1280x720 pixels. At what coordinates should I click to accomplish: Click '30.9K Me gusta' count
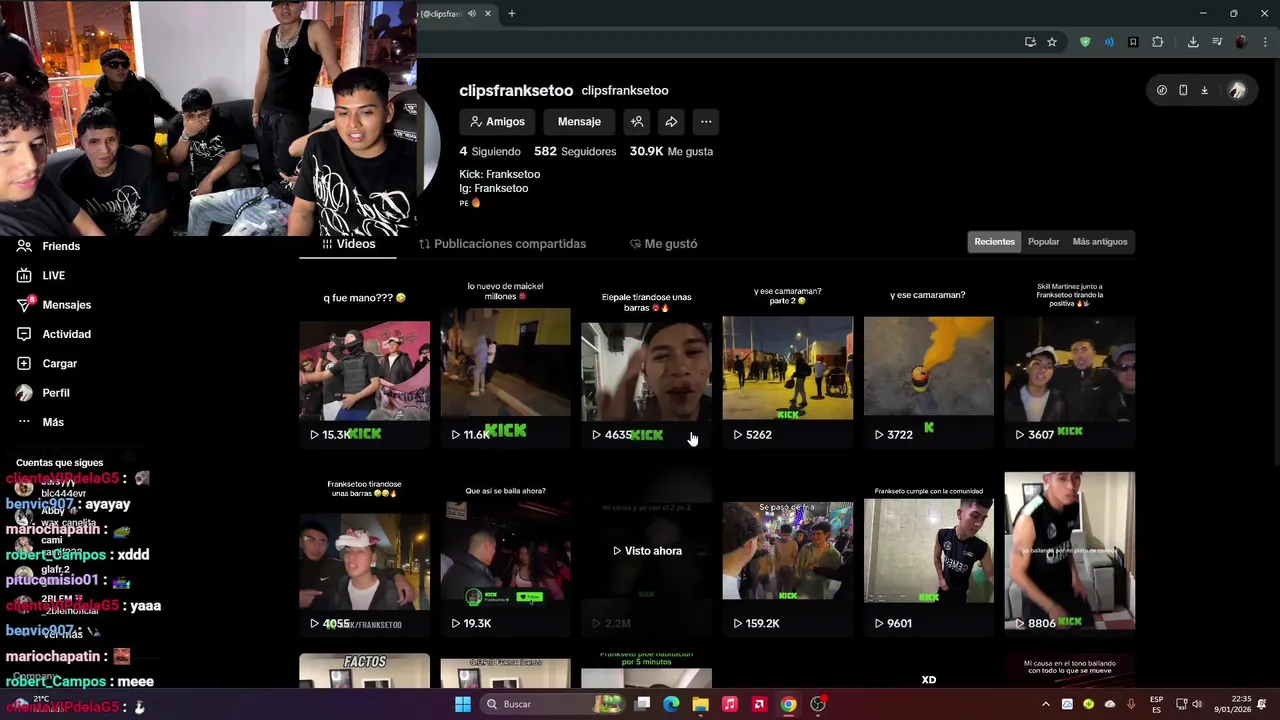[x=671, y=152]
